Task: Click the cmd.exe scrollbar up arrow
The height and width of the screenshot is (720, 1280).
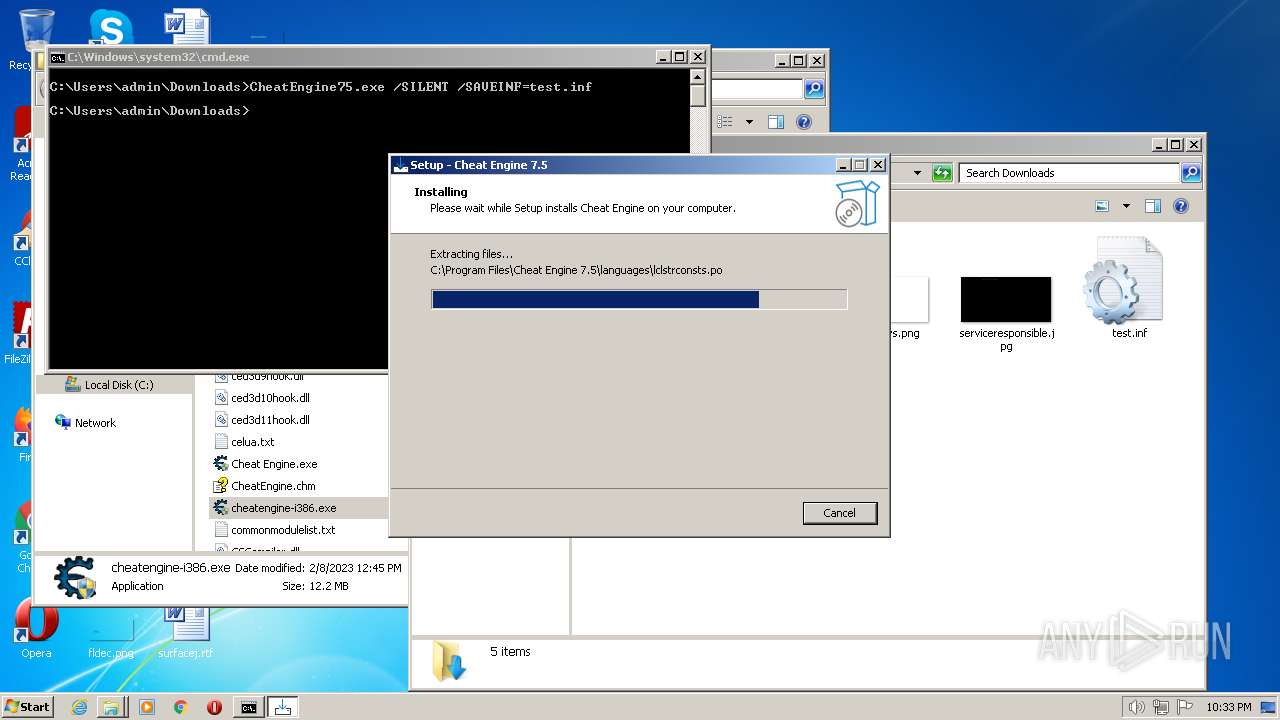Action: (698, 76)
